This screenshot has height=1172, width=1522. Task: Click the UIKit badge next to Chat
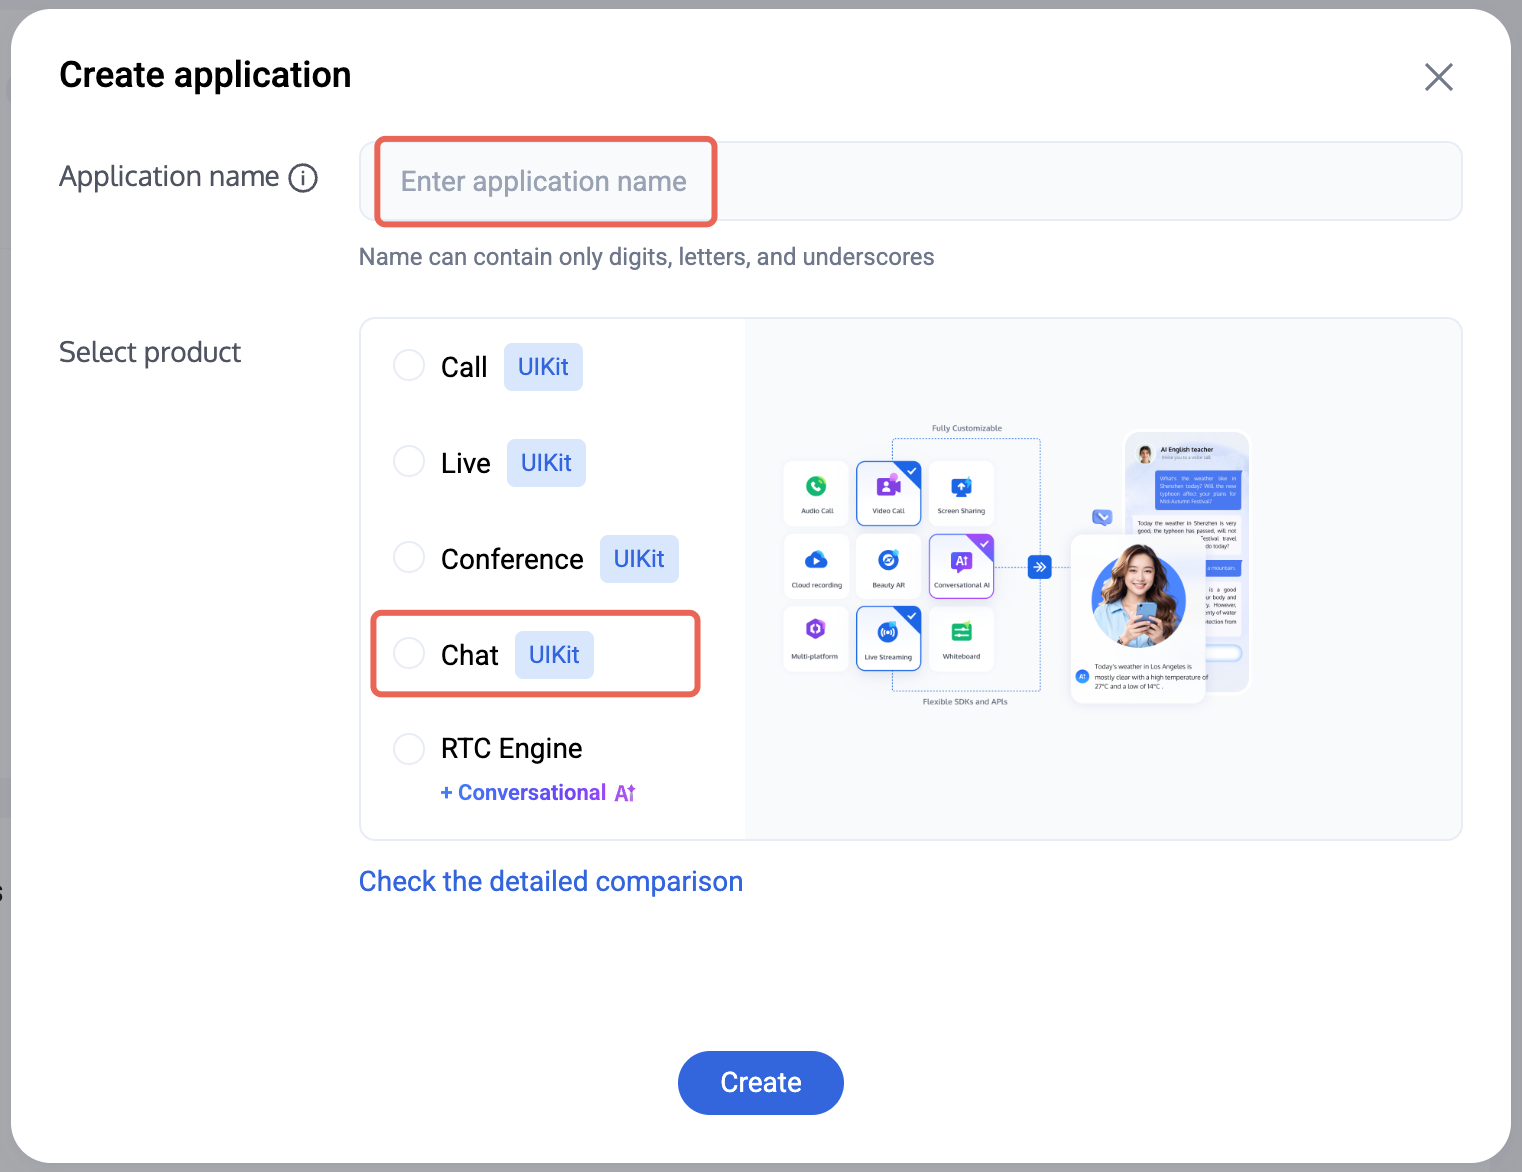554,655
